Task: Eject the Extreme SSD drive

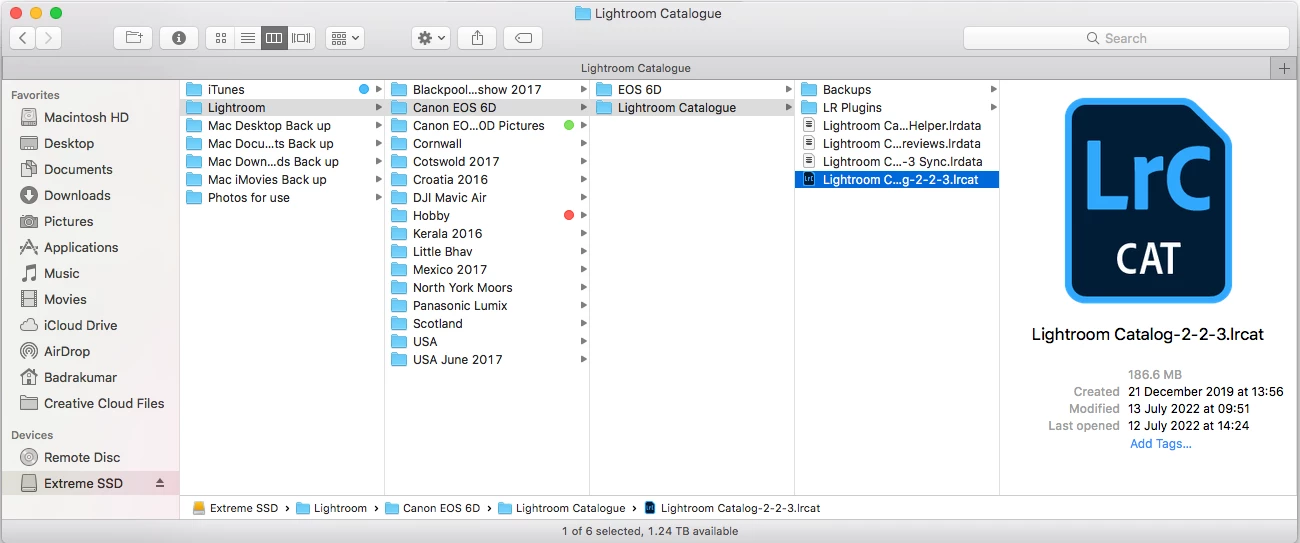Action: tap(160, 483)
